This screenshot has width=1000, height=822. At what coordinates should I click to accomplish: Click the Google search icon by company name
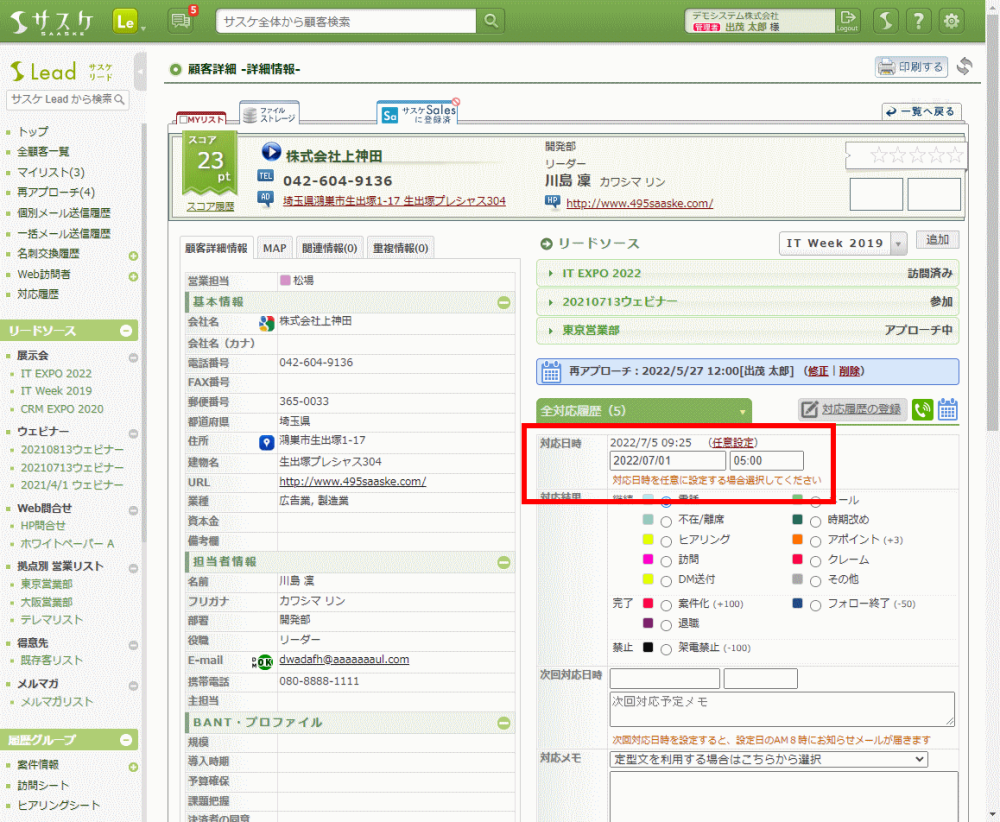coord(267,323)
